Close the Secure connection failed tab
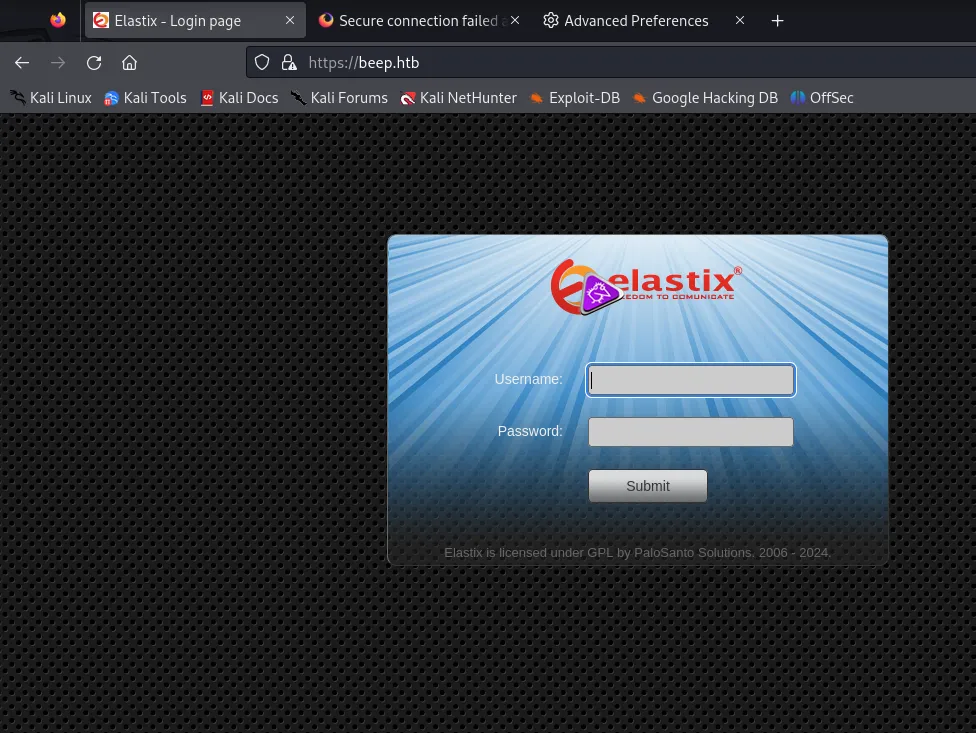Screen dimensions: 976x733 515,21
